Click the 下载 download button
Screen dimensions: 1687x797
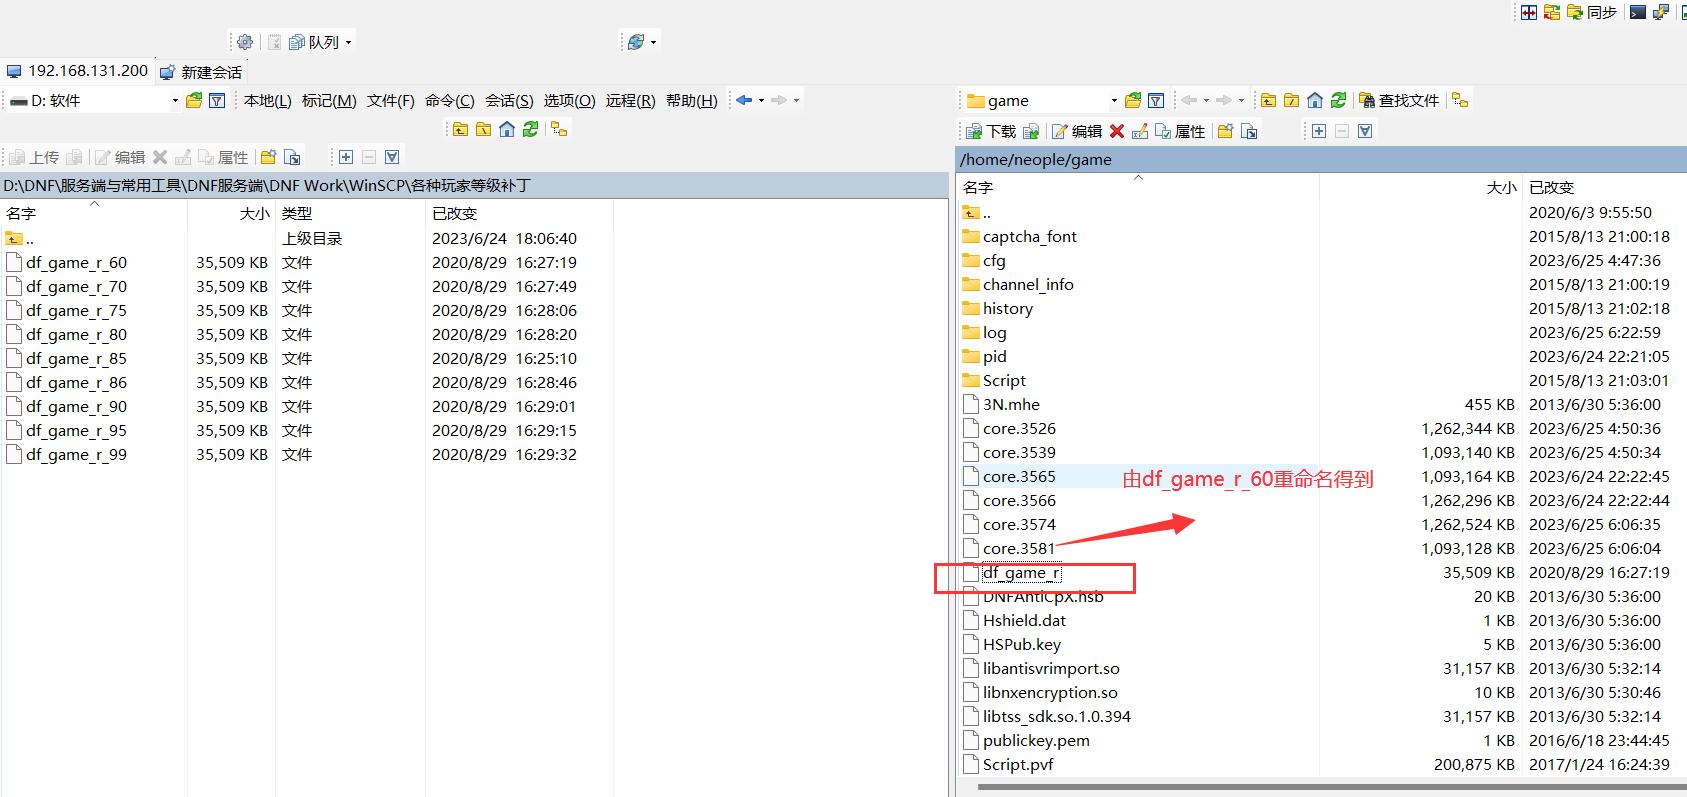point(990,131)
